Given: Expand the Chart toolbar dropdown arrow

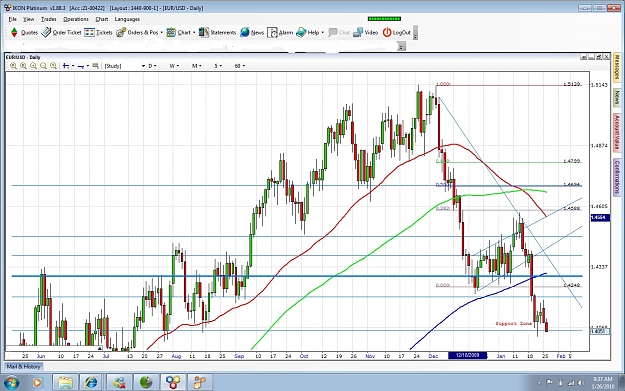Looking at the screenshot, I should (194, 33).
